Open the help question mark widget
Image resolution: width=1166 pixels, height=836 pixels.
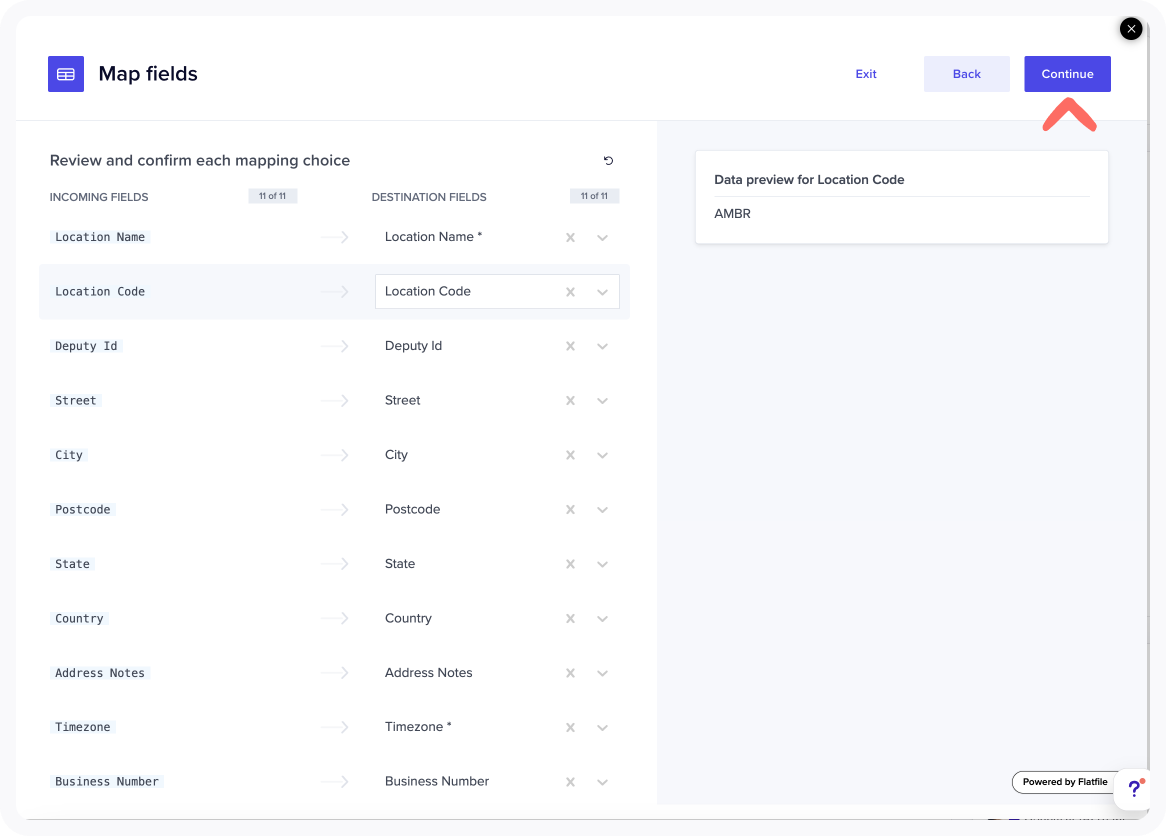(x=1134, y=789)
